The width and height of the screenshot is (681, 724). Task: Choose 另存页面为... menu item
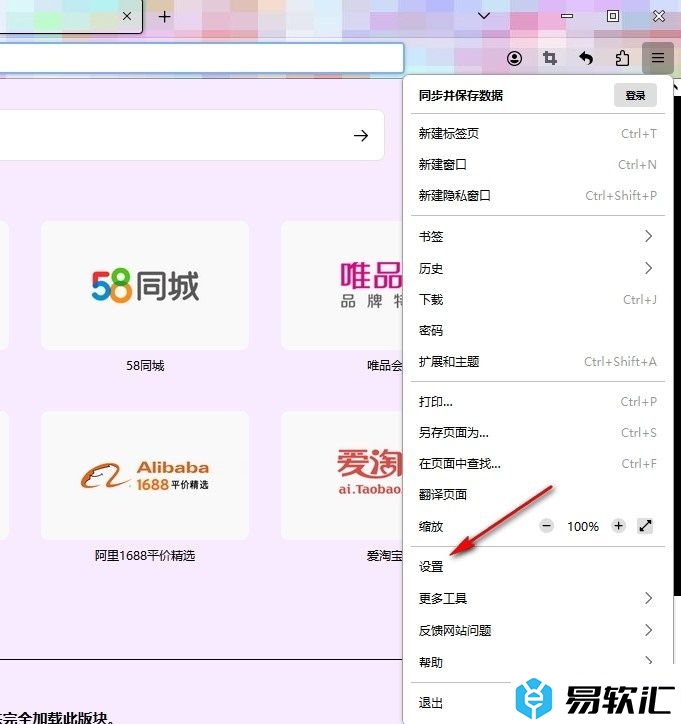[537, 433]
